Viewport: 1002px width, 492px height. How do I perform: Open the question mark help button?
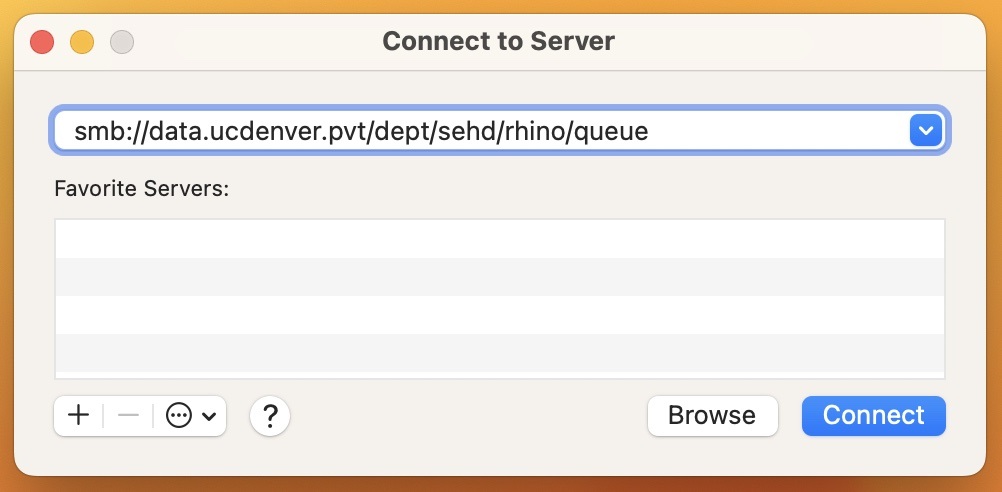pyautogui.click(x=270, y=416)
